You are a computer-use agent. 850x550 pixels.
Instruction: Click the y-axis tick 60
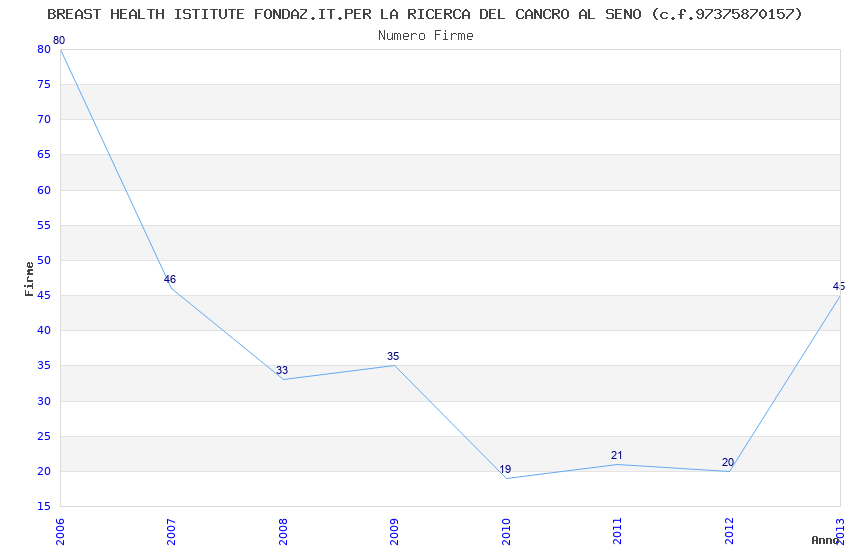(x=44, y=190)
